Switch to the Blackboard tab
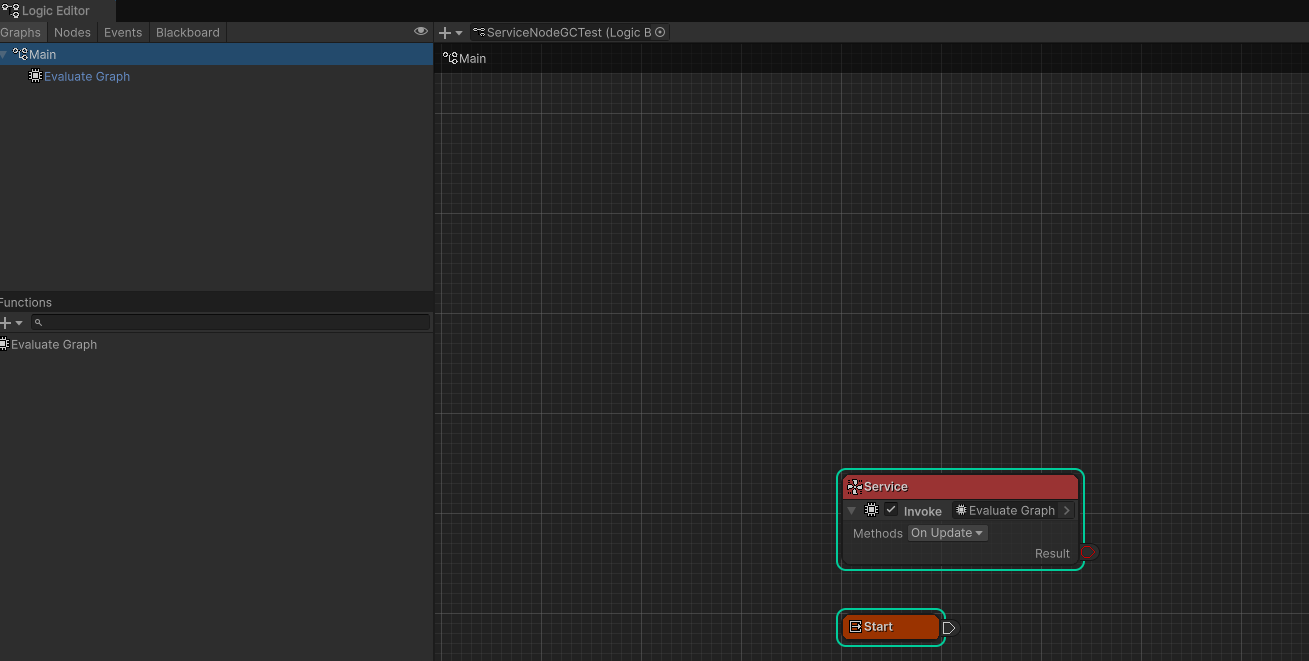Image resolution: width=1309 pixels, height=661 pixels. coord(187,32)
